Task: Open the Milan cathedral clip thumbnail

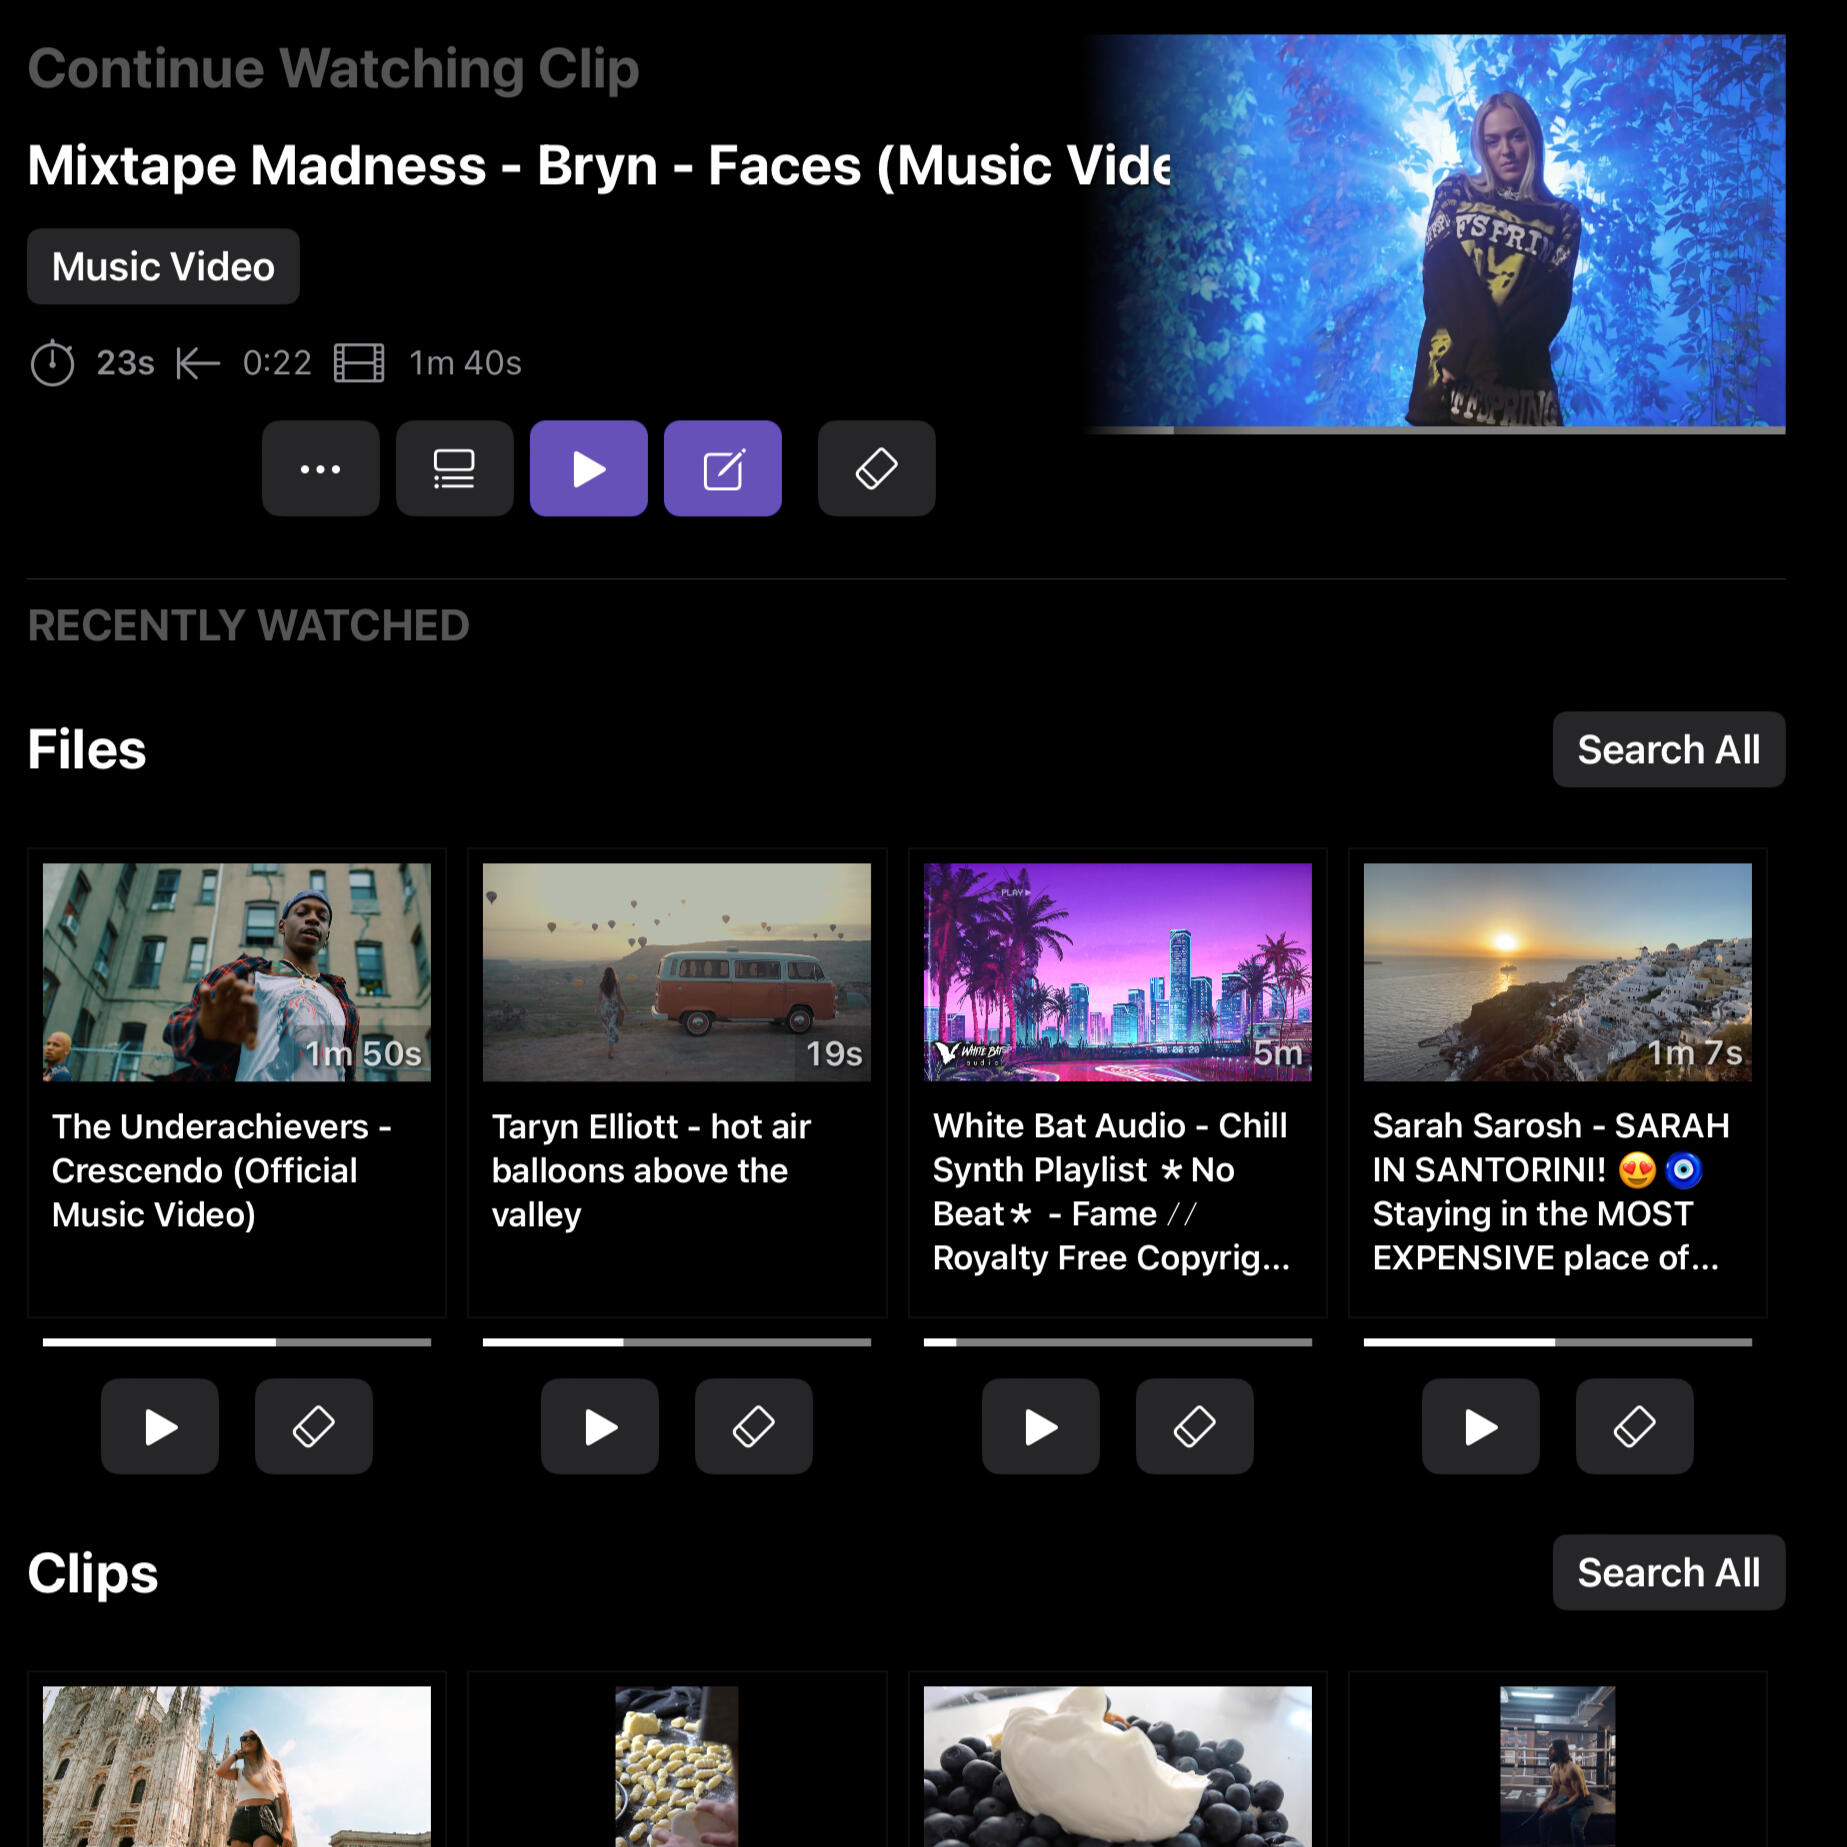Action: pyautogui.click(x=237, y=1765)
